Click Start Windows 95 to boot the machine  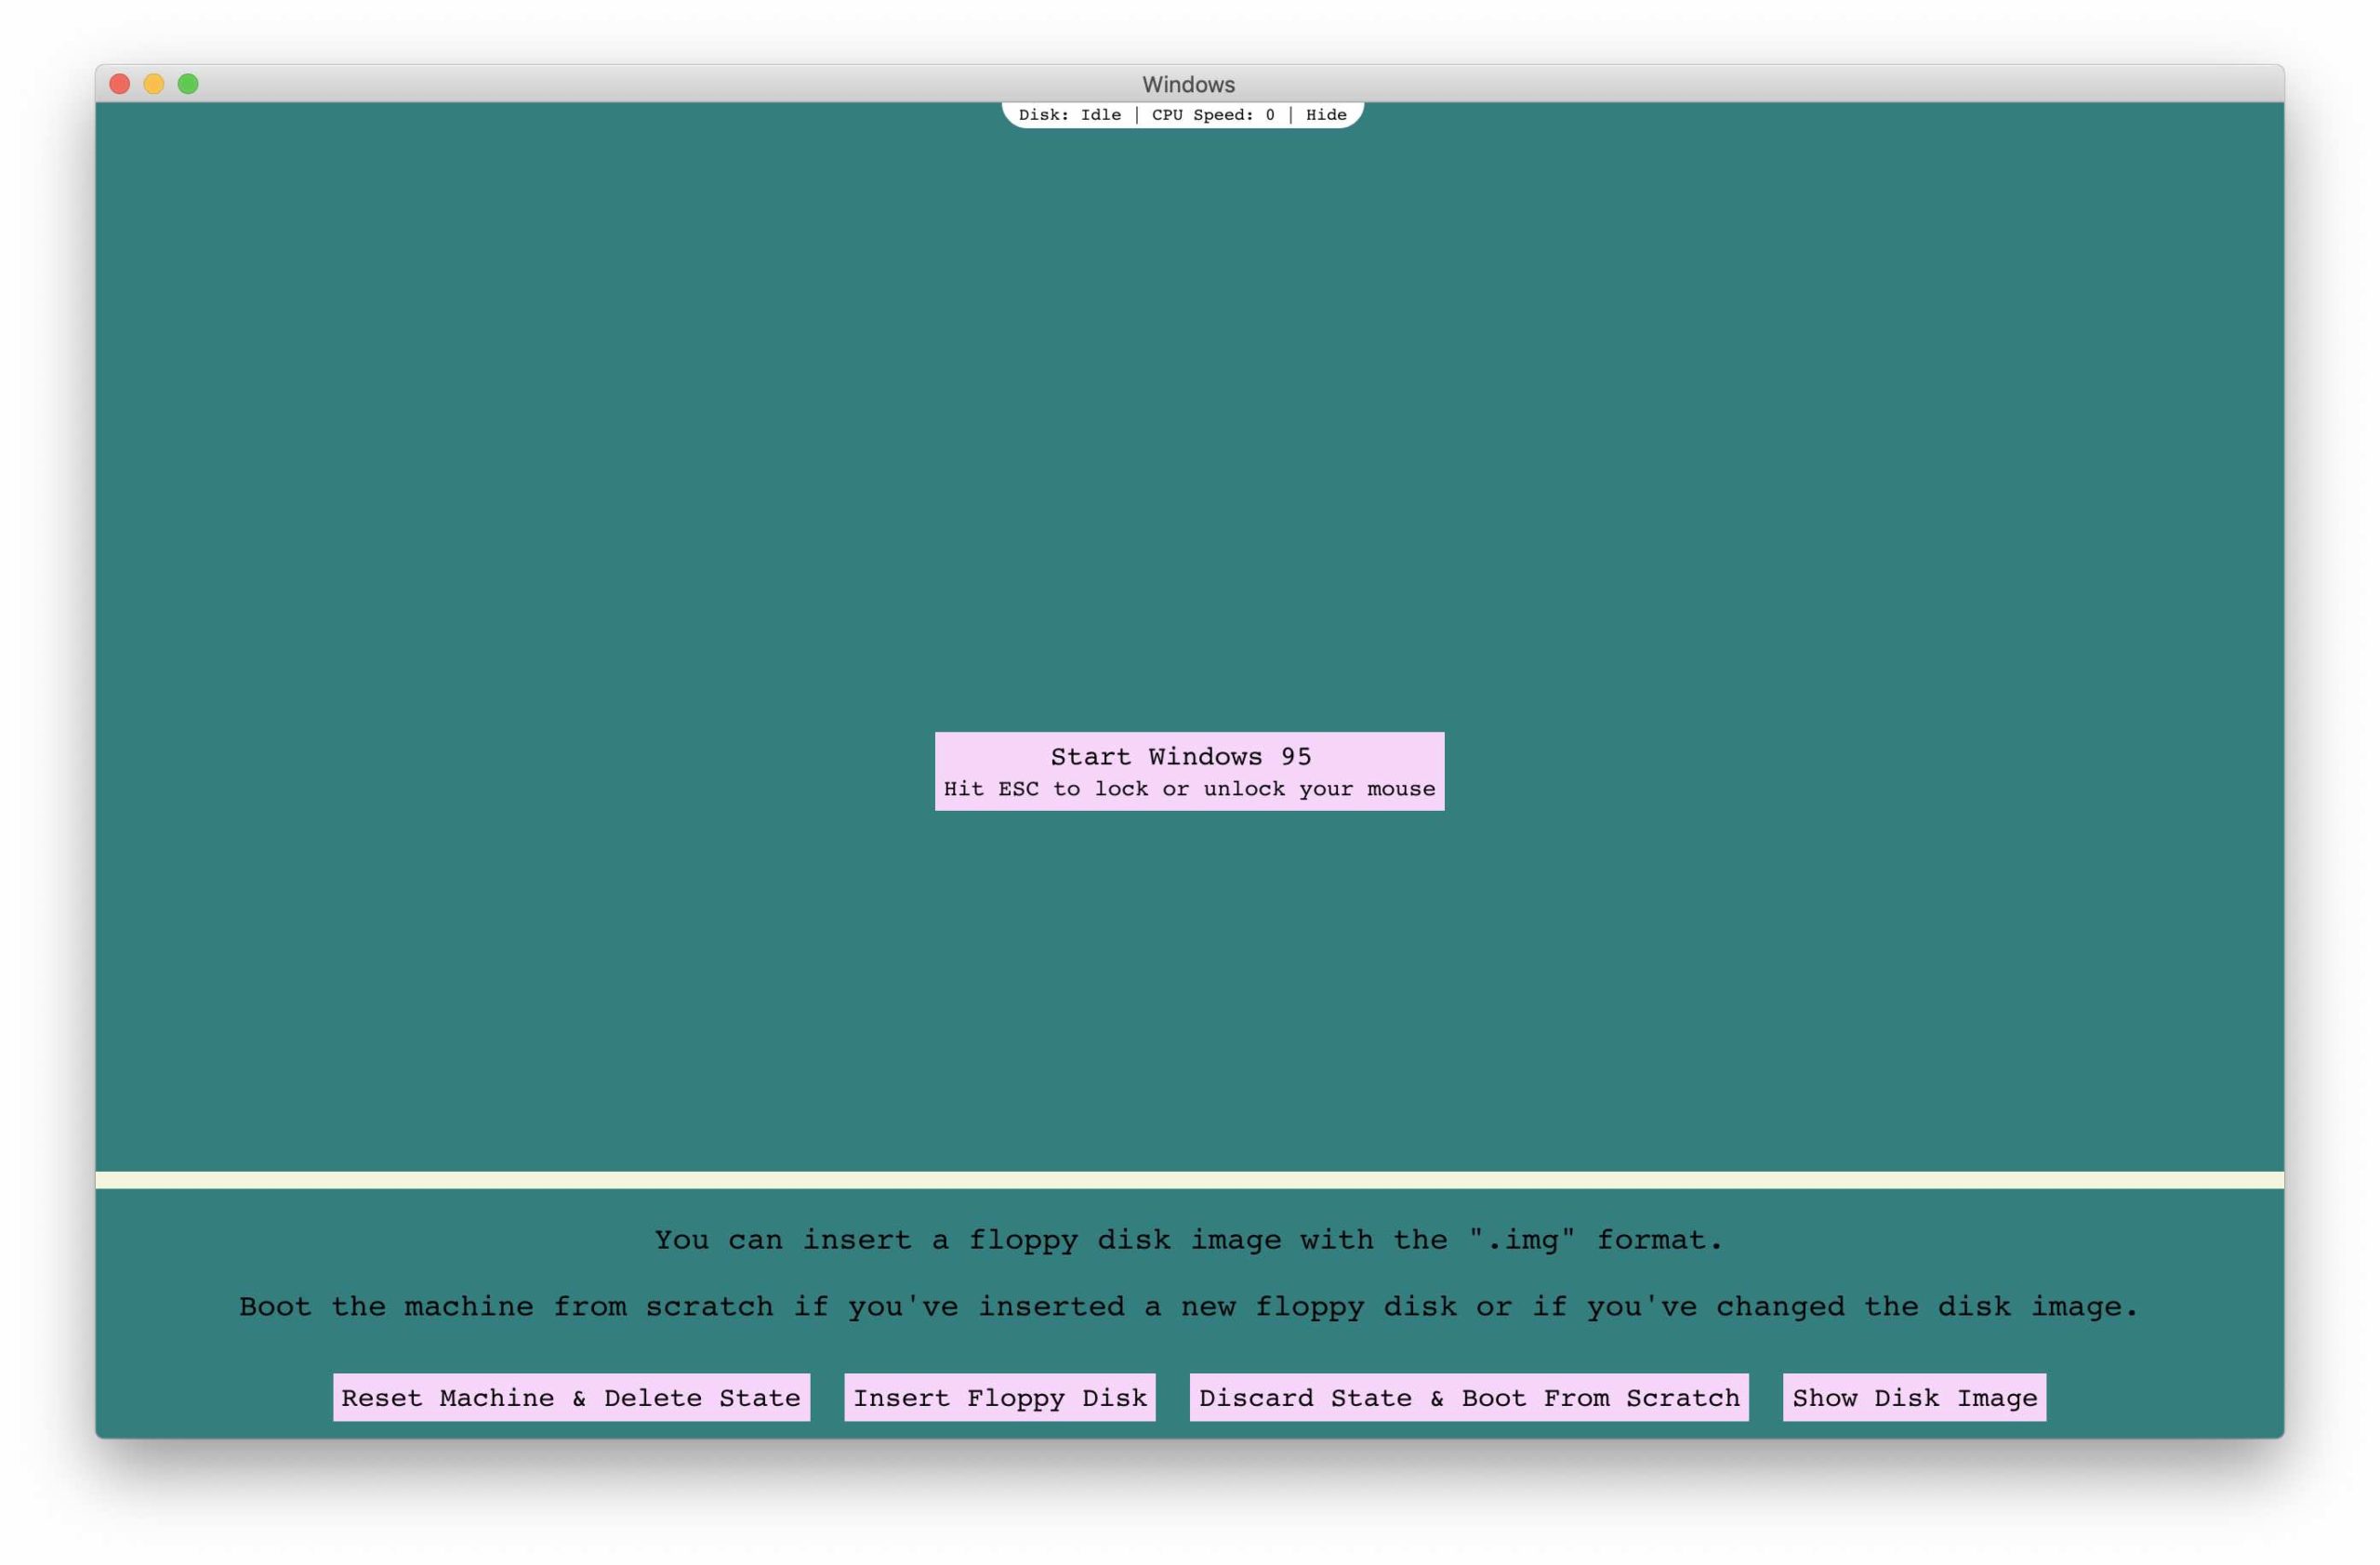1188,757
